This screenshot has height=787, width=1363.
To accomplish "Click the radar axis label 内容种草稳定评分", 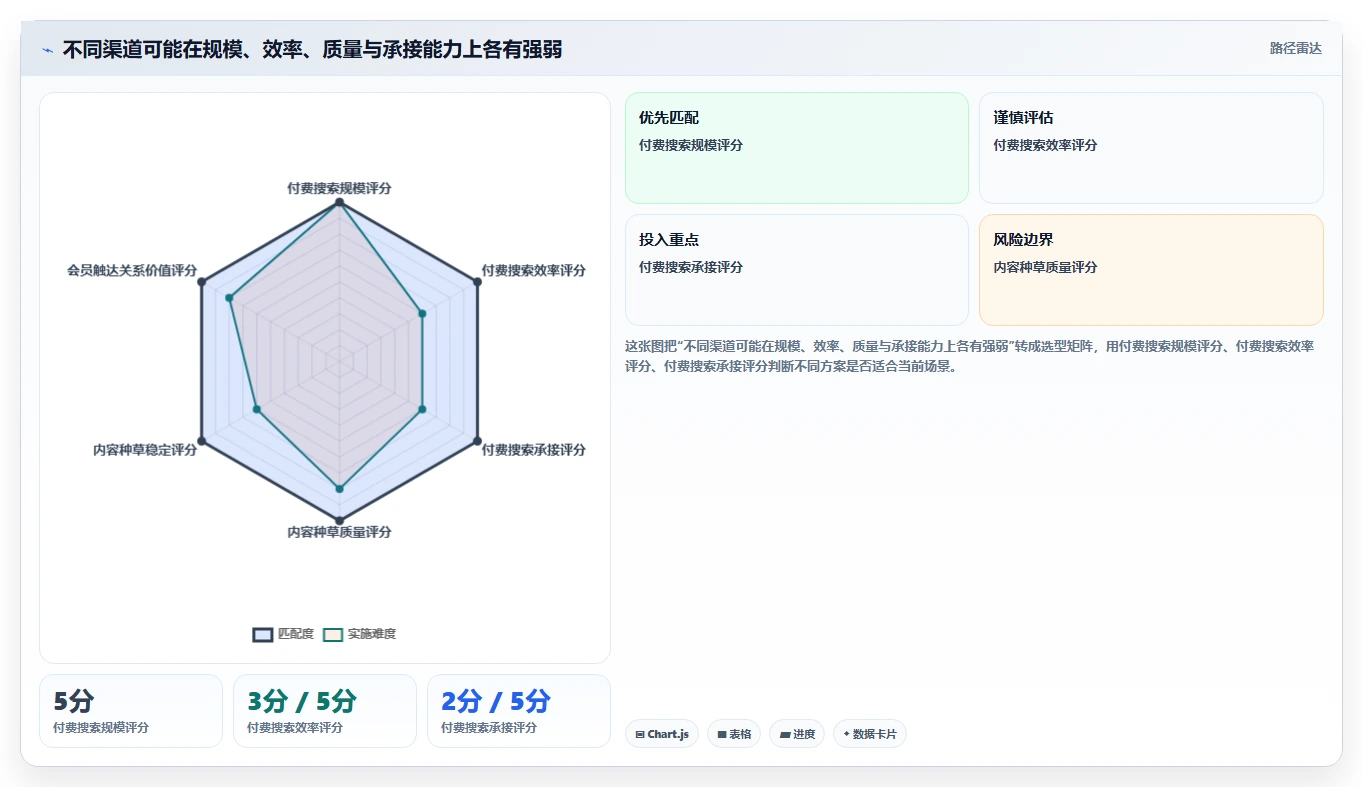I will 145,450.
